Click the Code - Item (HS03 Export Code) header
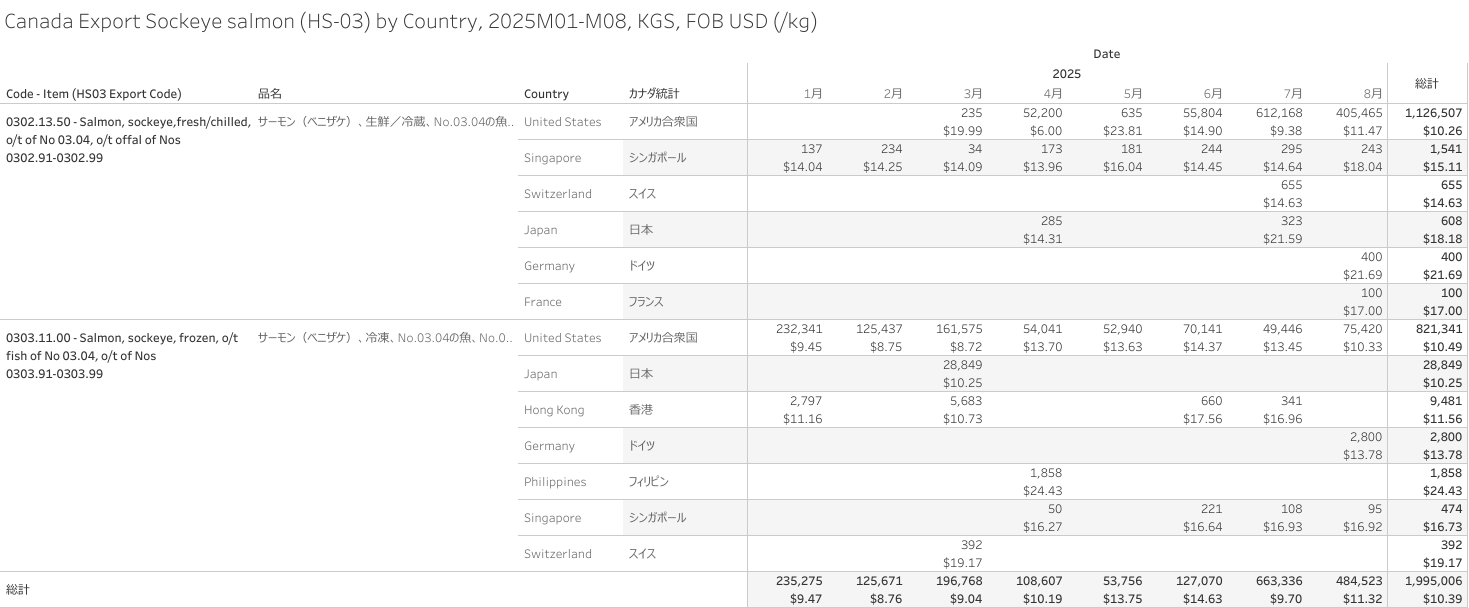Viewport: 1469px width, 608px height. [x=94, y=94]
